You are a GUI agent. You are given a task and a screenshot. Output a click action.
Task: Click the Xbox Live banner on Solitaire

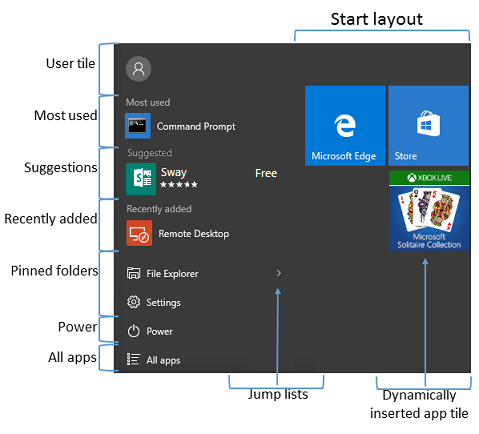point(429,178)
